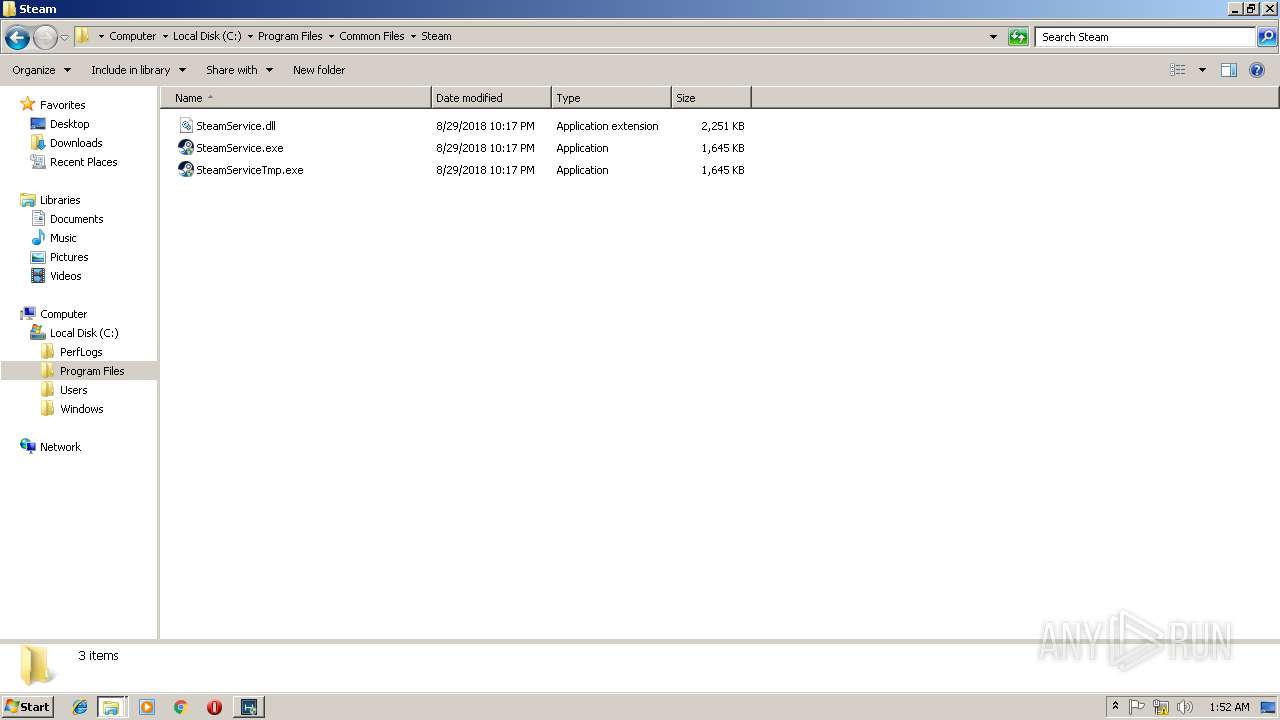Screen dimensions: 1280x720
Task: Show hidden tray icons arrow
Action: click(x=1115, y=707)
